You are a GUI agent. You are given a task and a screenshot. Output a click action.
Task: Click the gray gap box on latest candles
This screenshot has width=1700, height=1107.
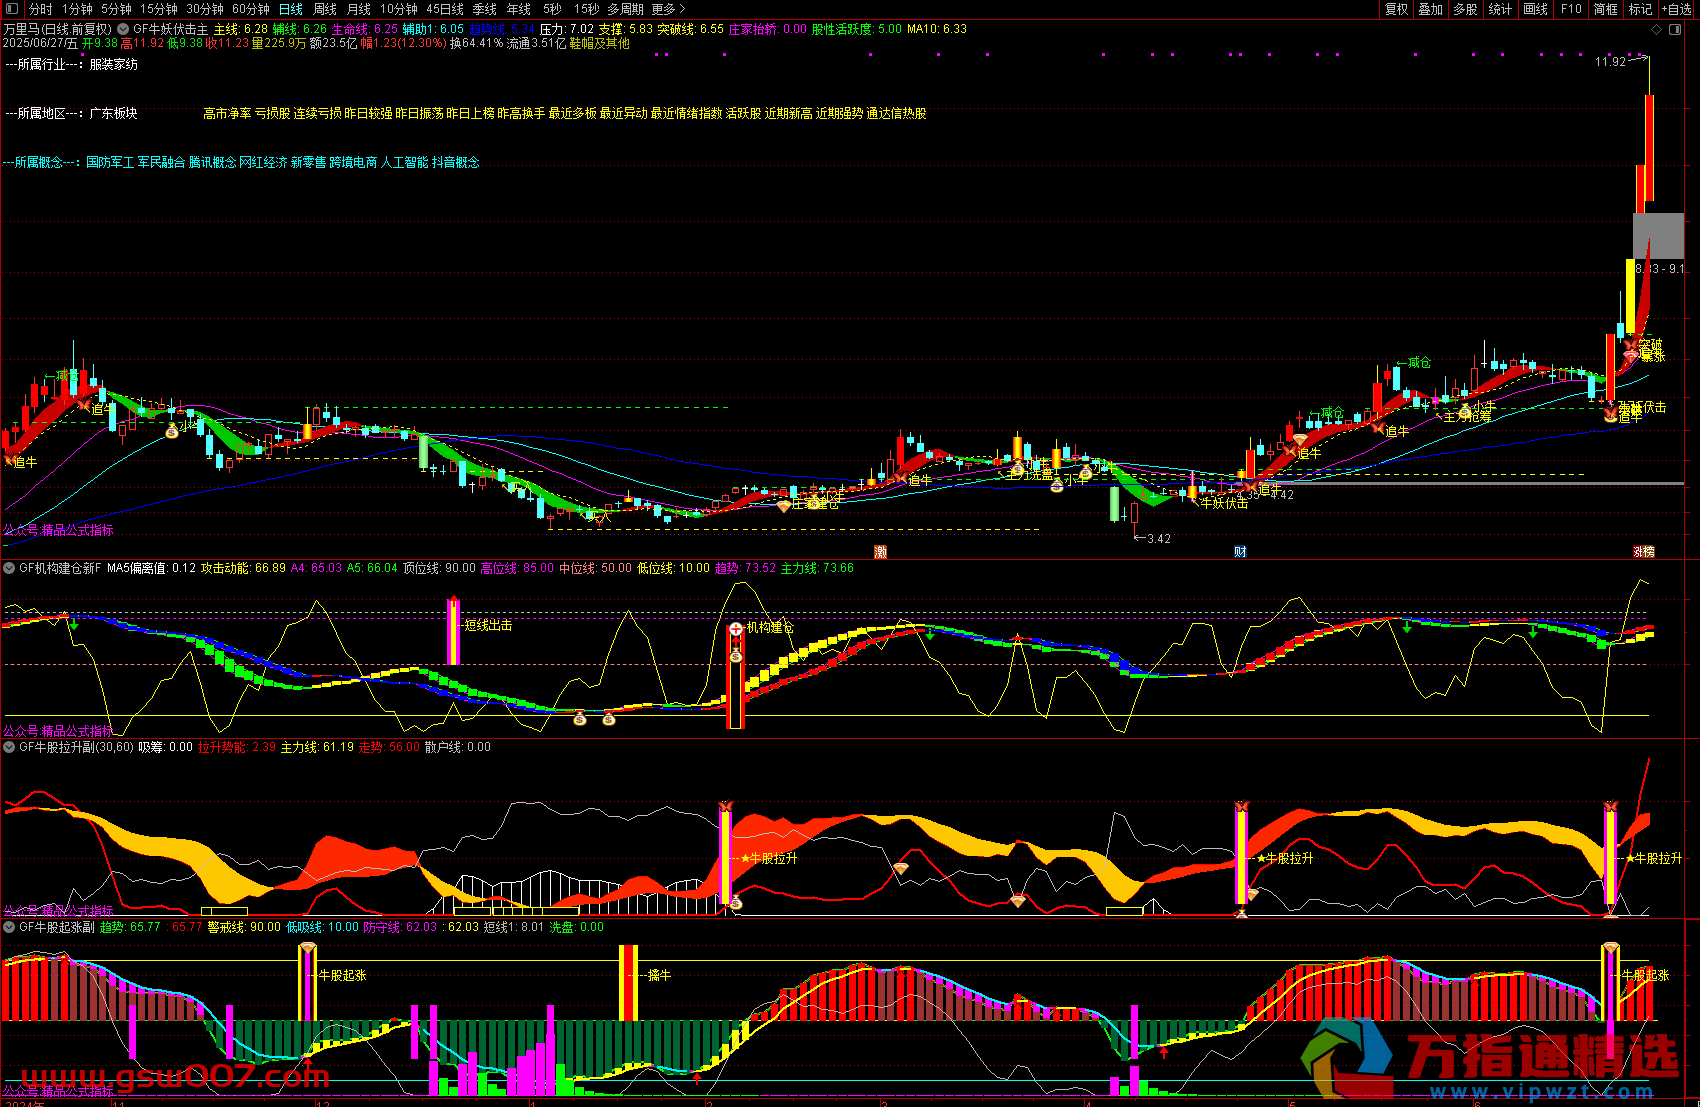point(1658,236)
